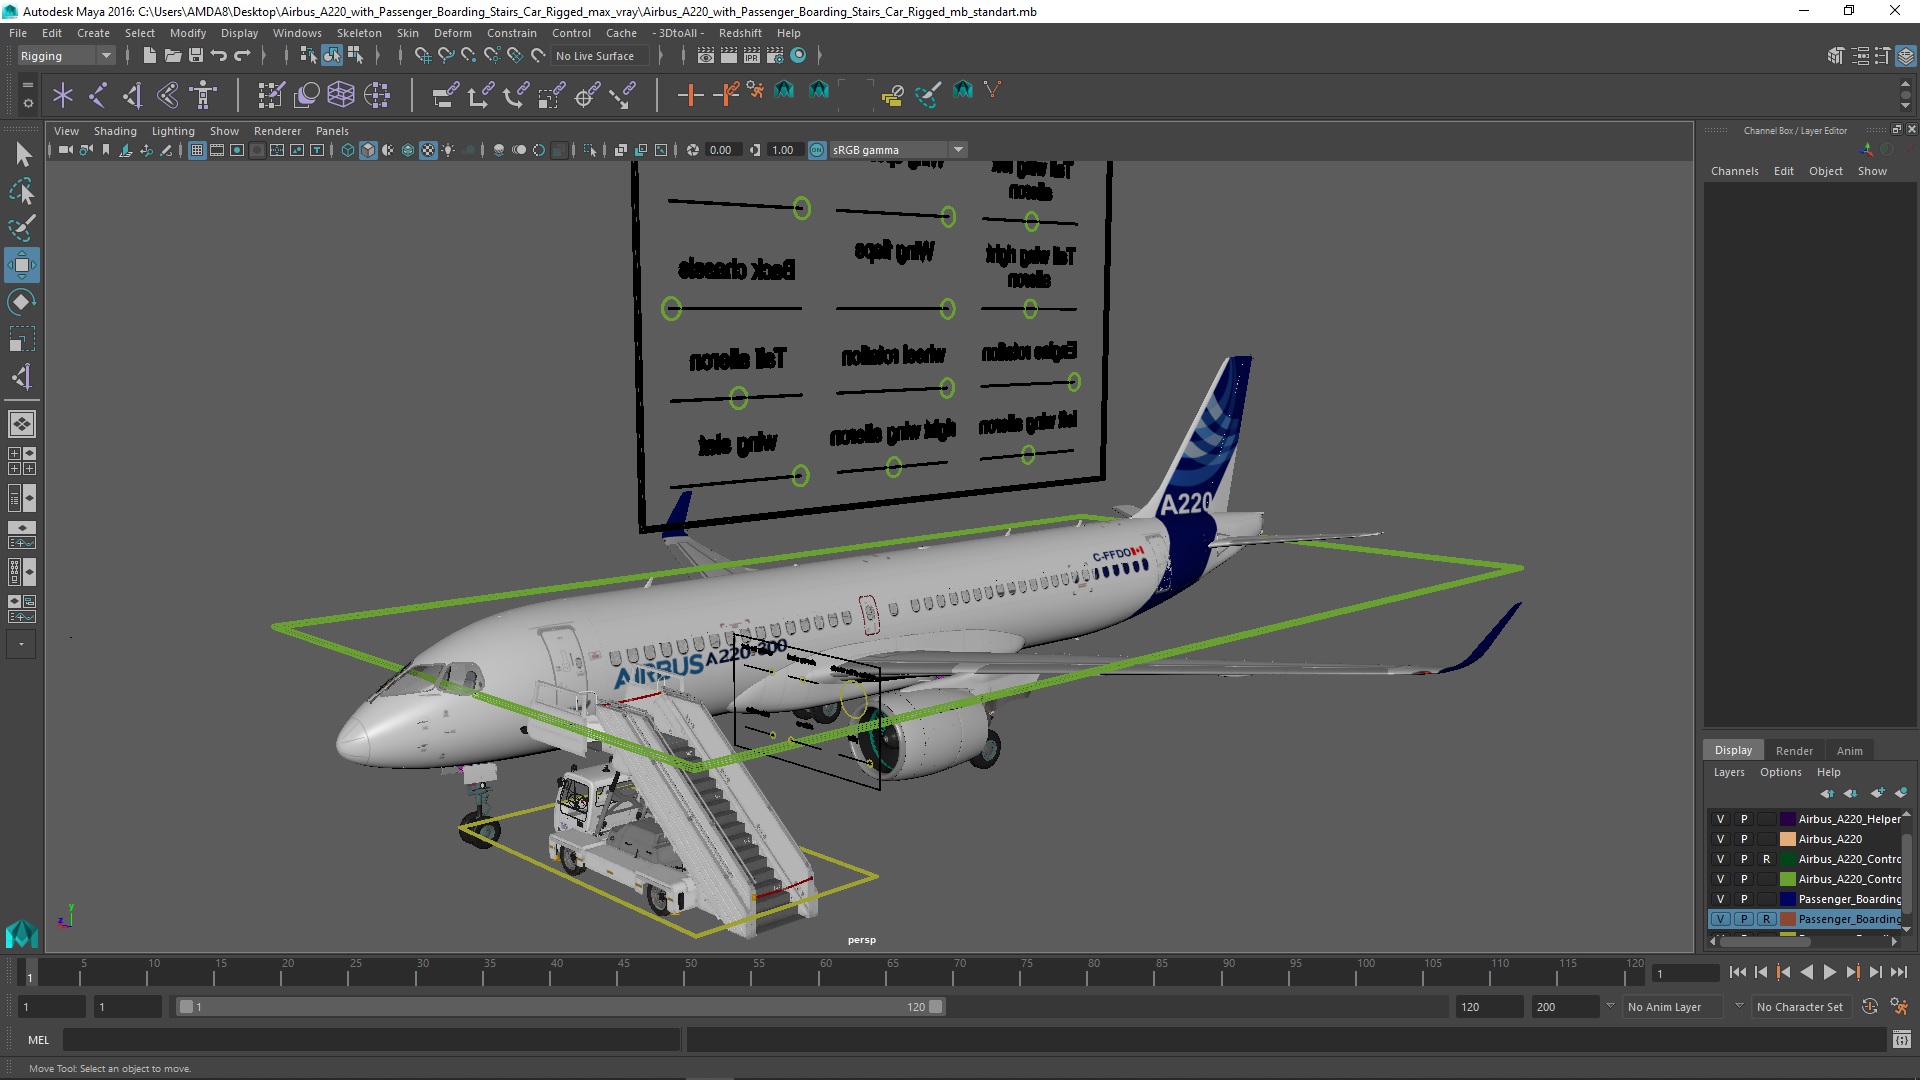Open the Redshift menu

(x=739, y=33)
